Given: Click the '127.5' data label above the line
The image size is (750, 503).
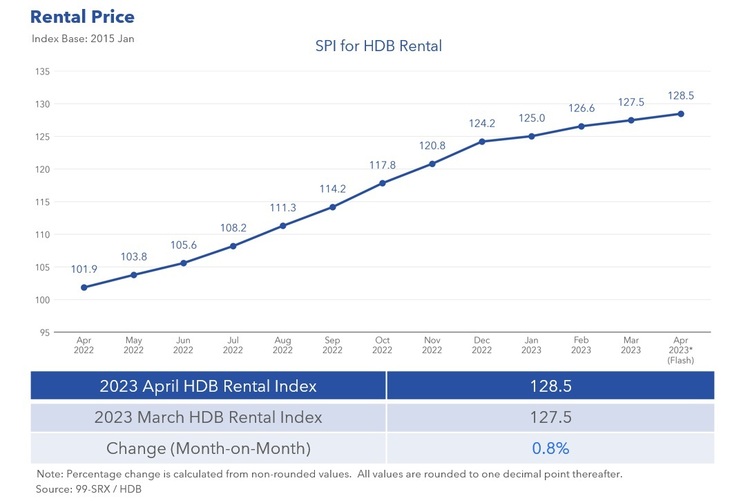Looking at the screenshot, I should click(x=631, y=102).
